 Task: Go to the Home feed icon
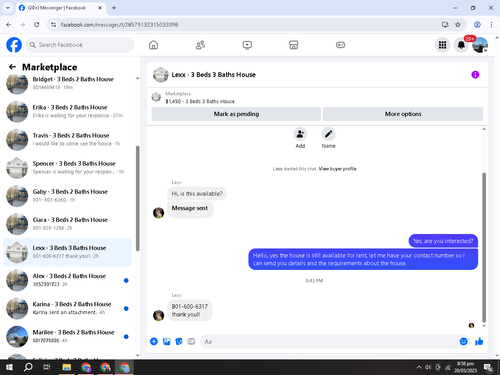click(153, 45)
